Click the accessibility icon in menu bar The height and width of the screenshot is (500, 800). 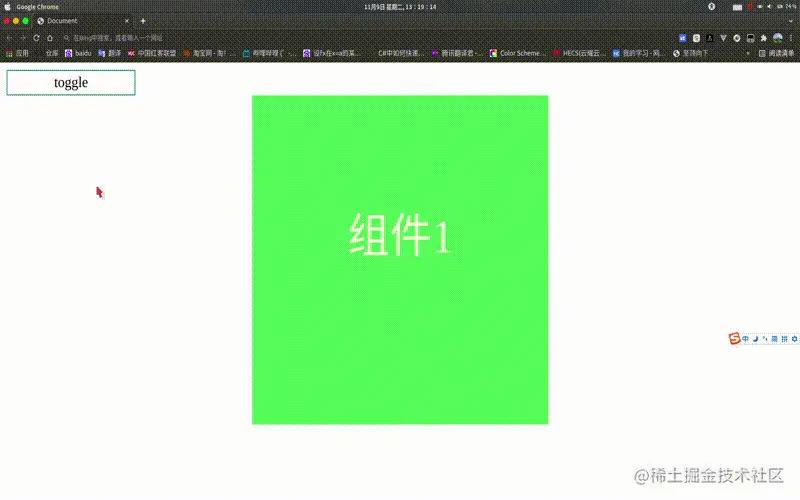point(712,7)
